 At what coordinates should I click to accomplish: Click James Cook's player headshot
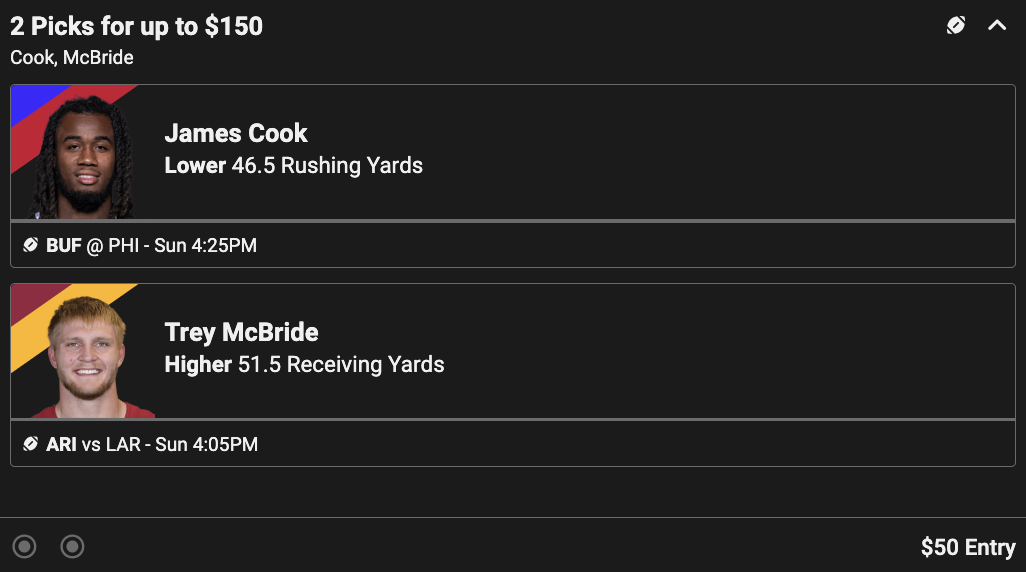(x=84, y=160)
